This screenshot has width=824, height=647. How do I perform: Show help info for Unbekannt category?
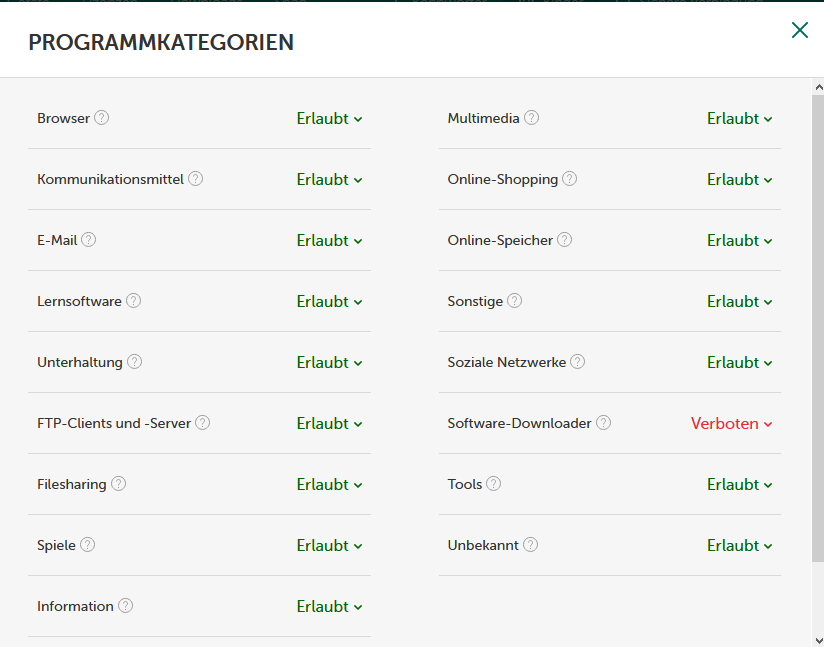[x=530, y=545]
